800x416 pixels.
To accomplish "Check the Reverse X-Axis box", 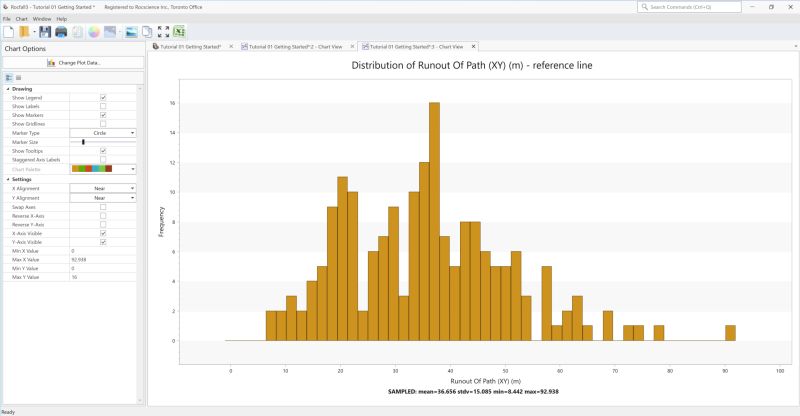I will point(103,216).
